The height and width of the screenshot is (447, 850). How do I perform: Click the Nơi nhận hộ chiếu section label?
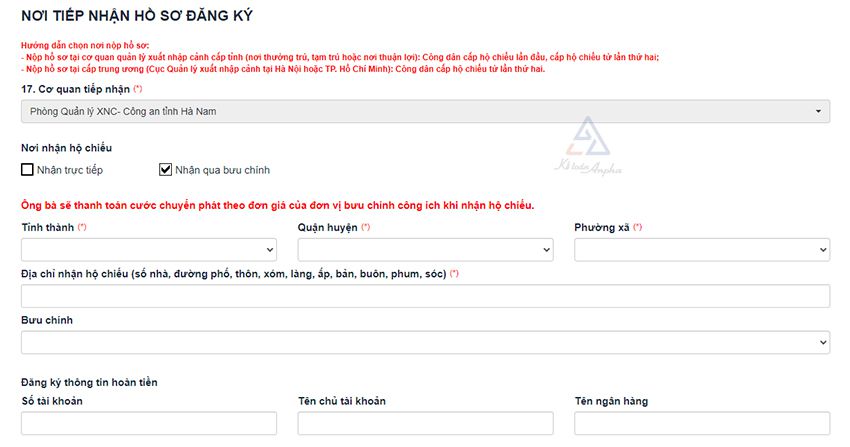tap(66, 148)
